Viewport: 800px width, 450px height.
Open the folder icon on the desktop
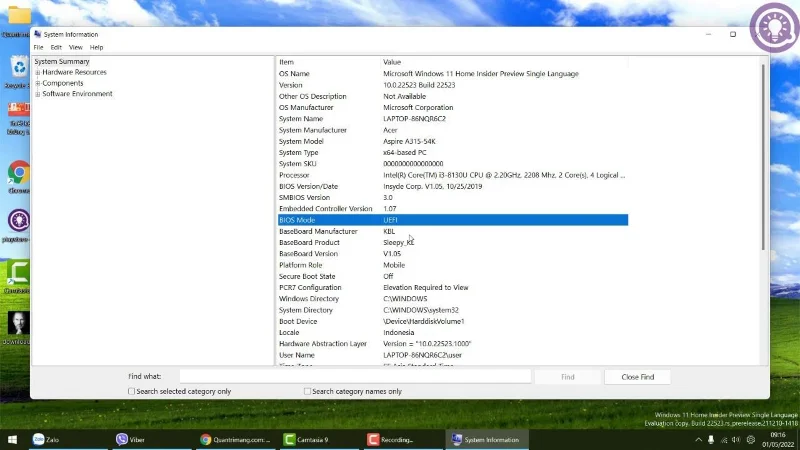pyautogui.click(x=19, y=15)
